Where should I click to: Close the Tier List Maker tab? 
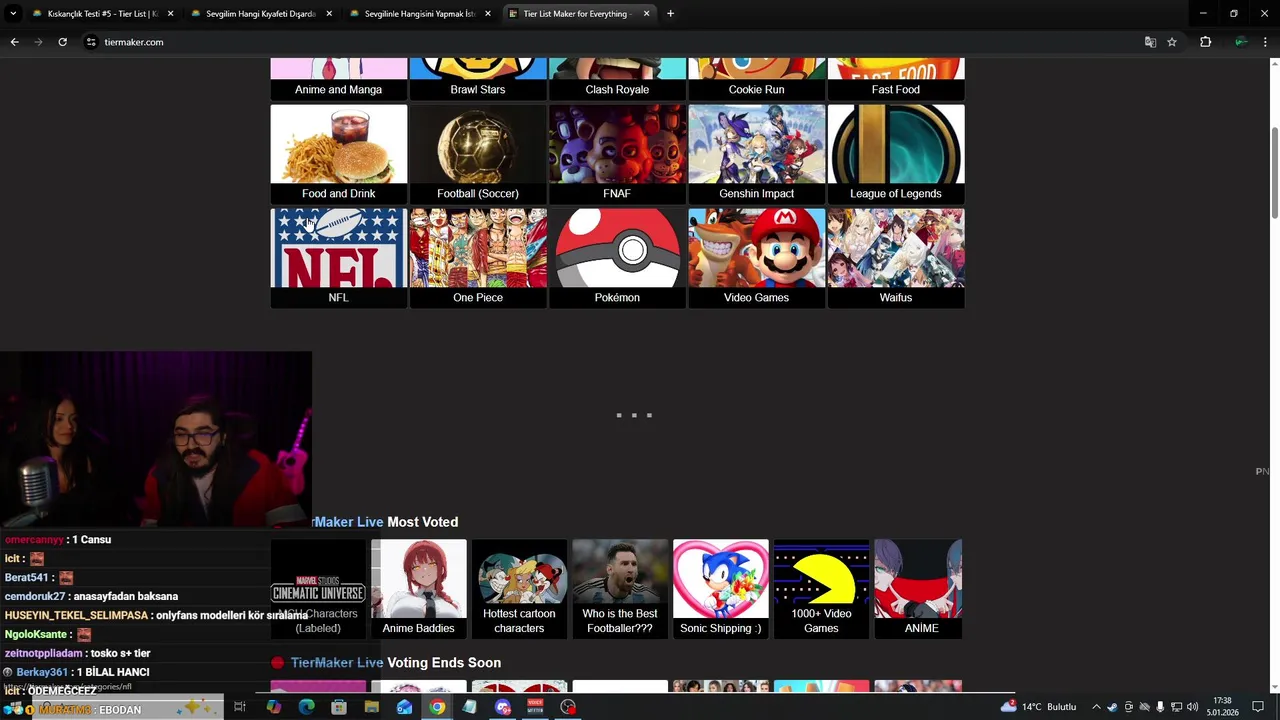point(646,14)
